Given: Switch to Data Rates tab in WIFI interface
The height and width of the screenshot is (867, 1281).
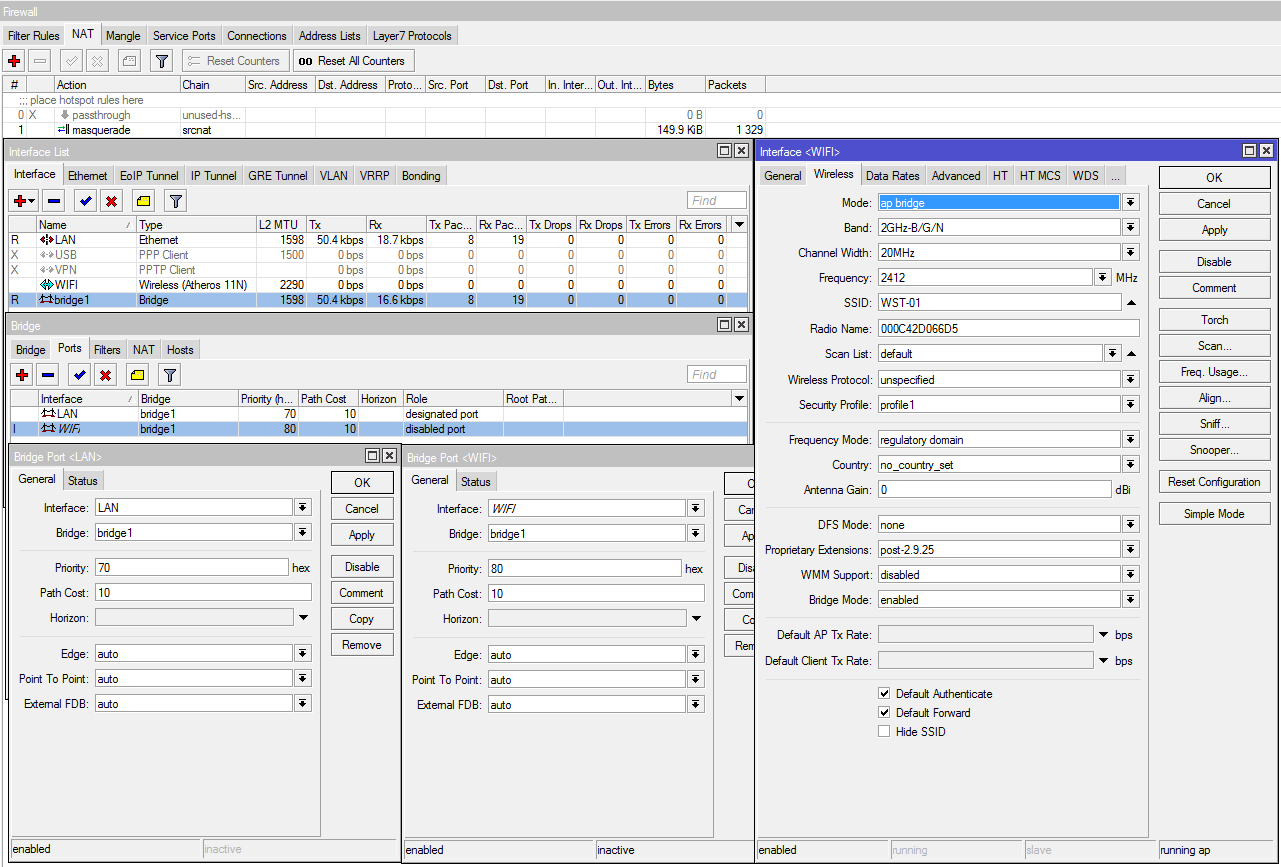Looking at the screenshot, I should (x=892, y=175).
